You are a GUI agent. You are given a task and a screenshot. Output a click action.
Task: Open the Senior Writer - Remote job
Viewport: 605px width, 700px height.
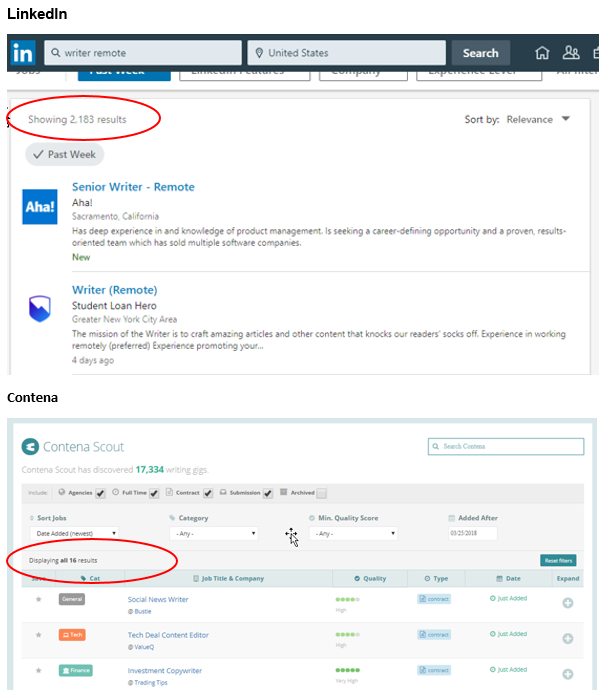[133, 187]
